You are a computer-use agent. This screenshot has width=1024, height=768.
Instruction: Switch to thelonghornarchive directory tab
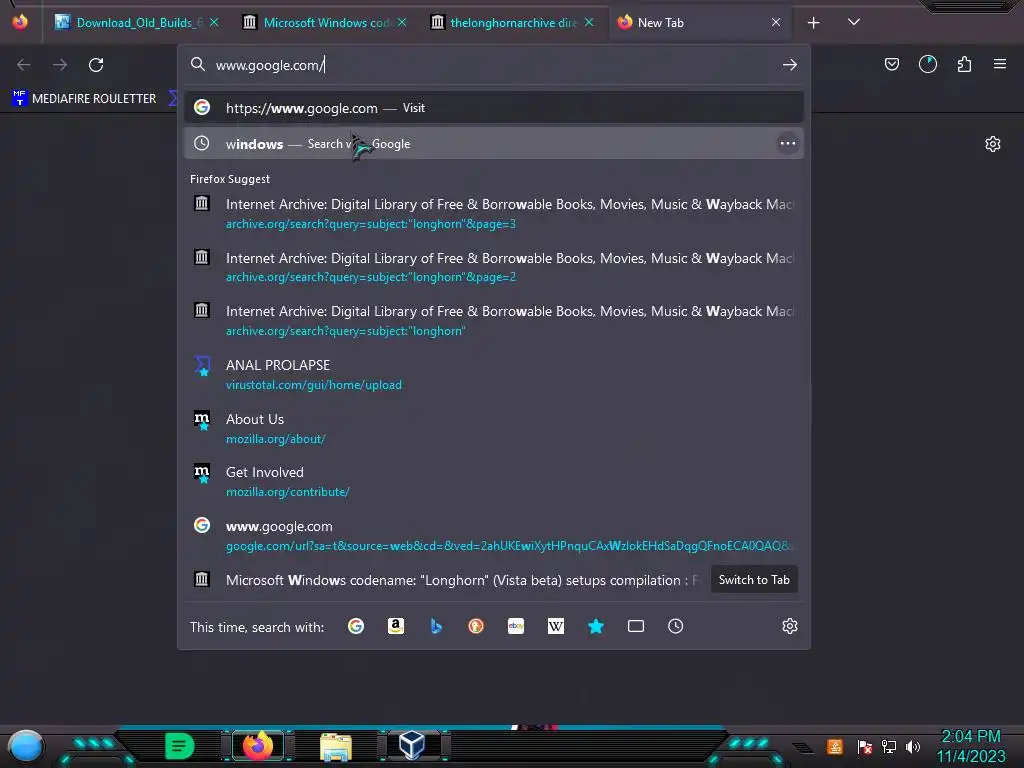513,22
